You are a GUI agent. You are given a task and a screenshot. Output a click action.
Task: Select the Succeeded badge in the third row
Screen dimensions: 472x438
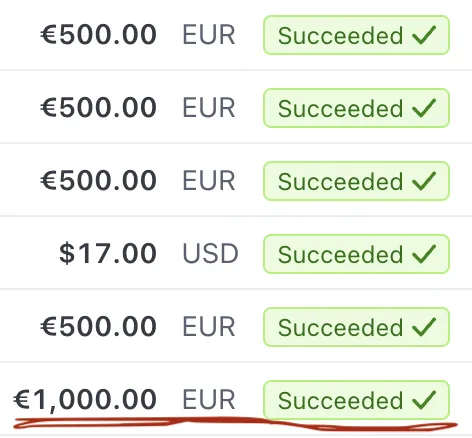356,181
